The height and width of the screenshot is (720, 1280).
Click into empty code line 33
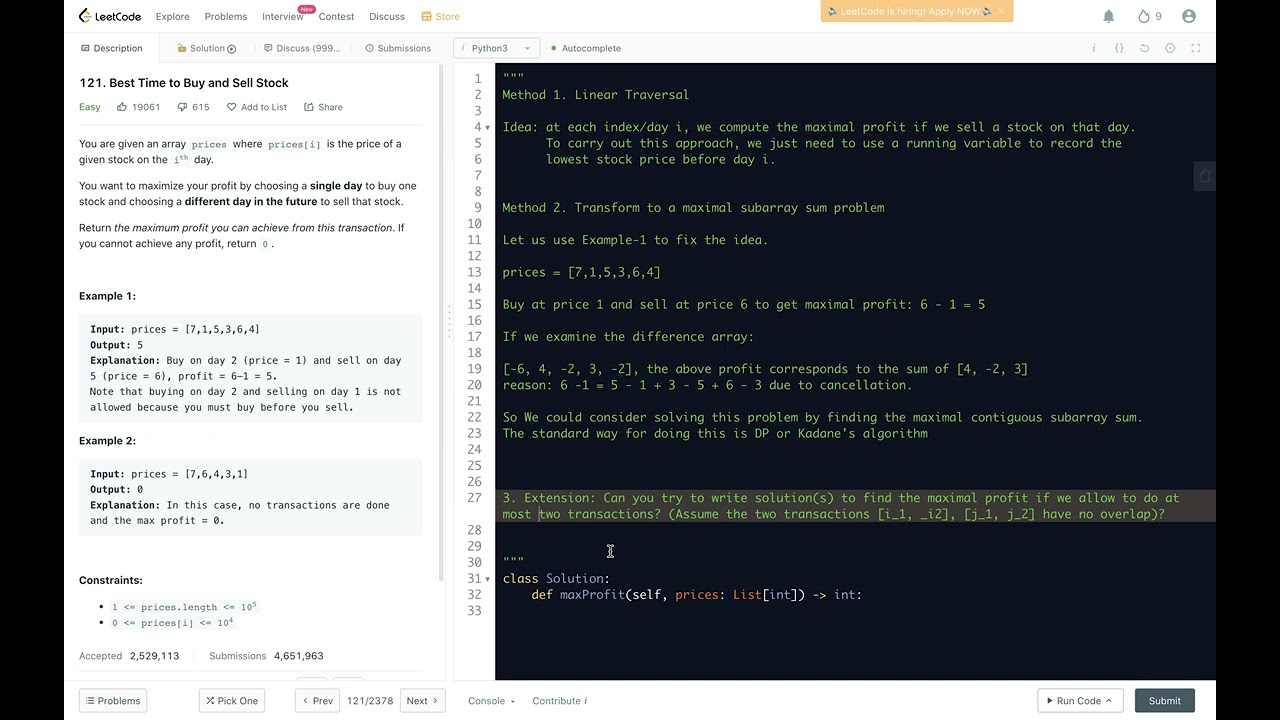[x=855, y=611]
